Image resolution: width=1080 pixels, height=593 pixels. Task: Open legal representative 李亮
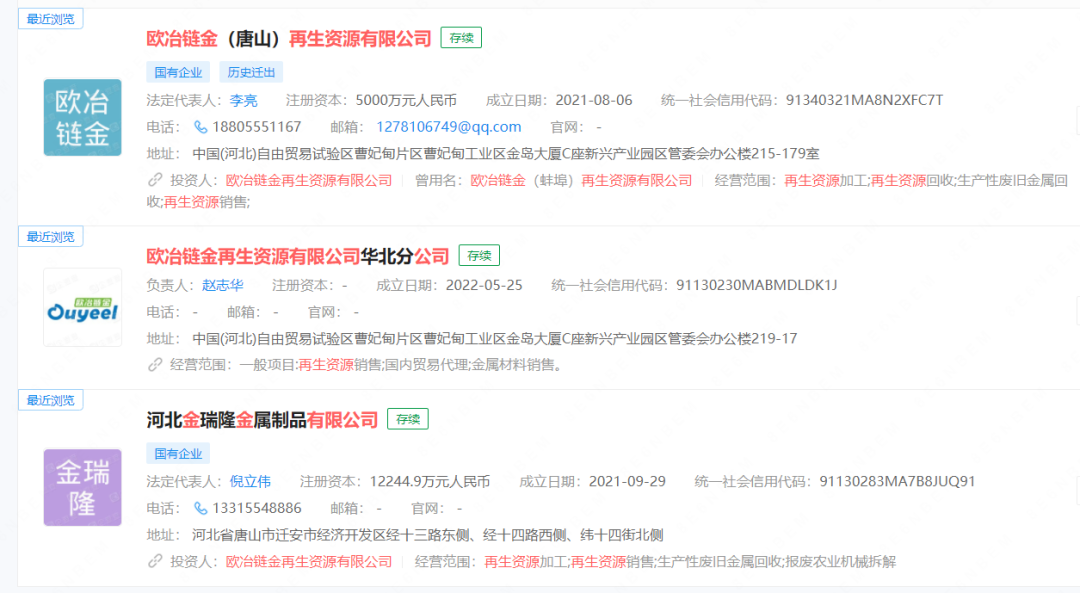[243, 101]
